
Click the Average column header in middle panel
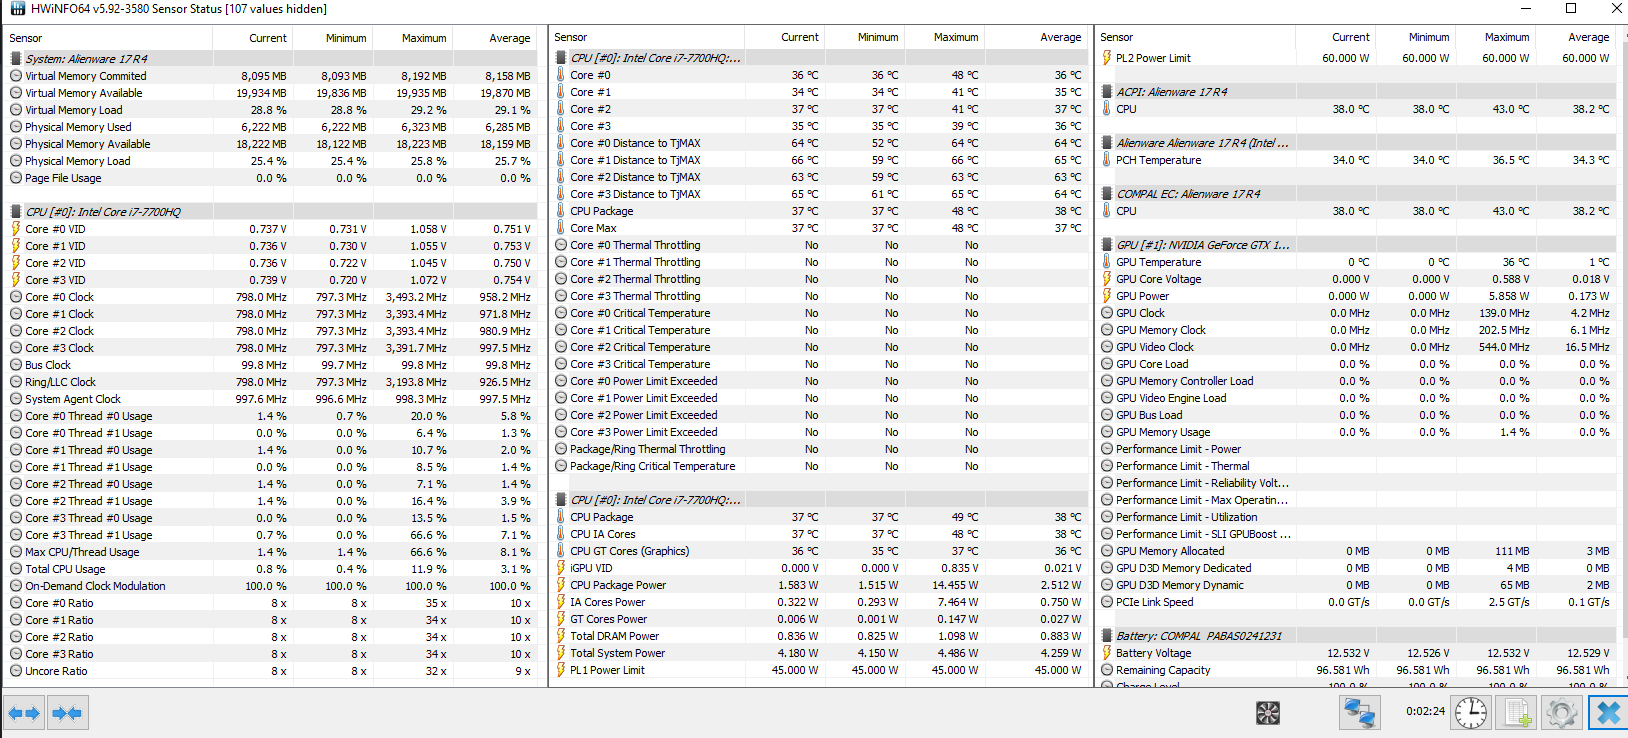[1060, 37]
